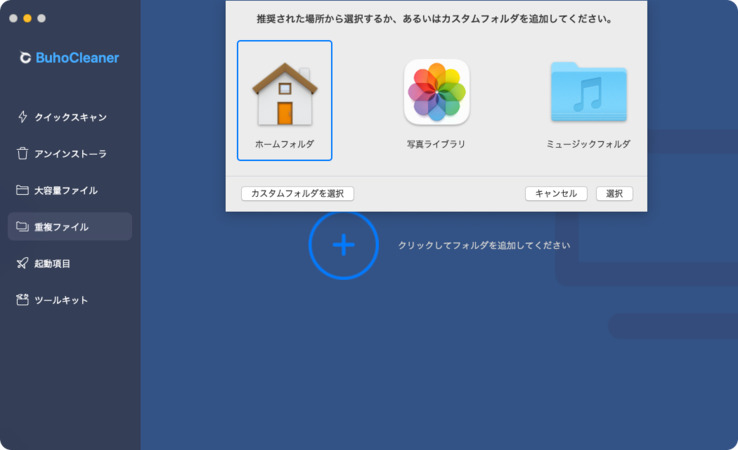This screenshot has width=738, height=450.
Task: Click the yellow minimize window button
Action: click(x=27, y=18)
